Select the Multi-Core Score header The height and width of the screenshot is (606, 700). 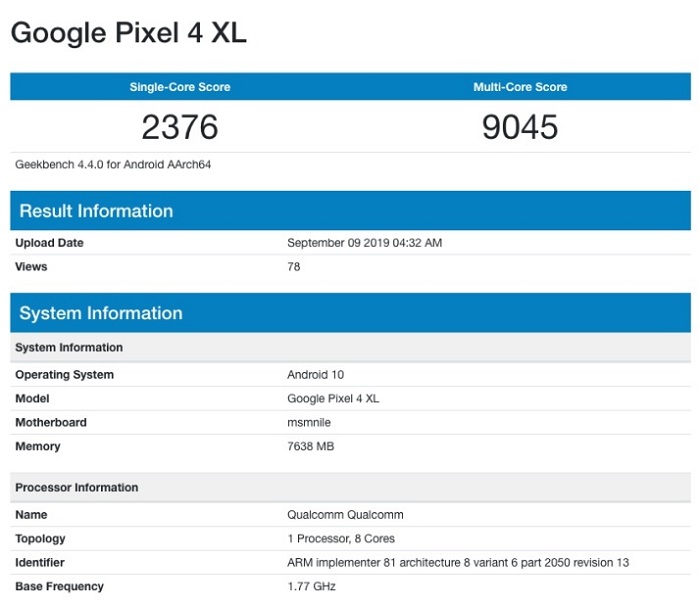(520, 87)
